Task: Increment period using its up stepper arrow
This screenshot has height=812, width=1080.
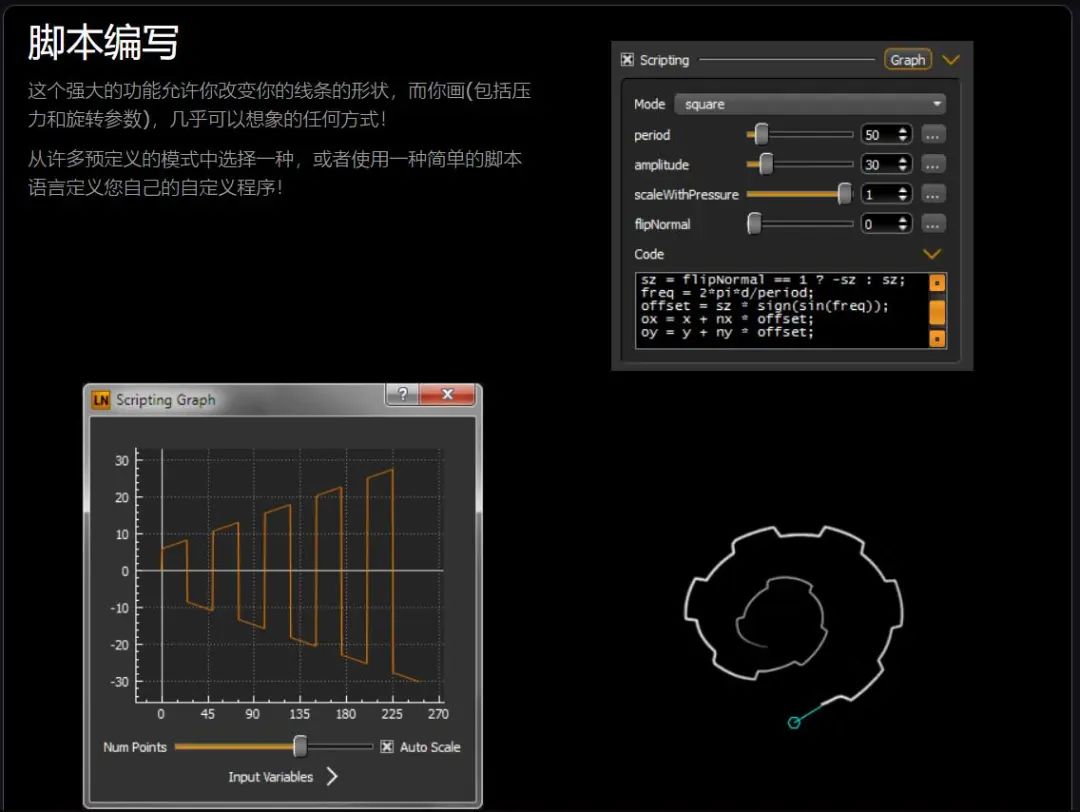Action: [904, 129]
